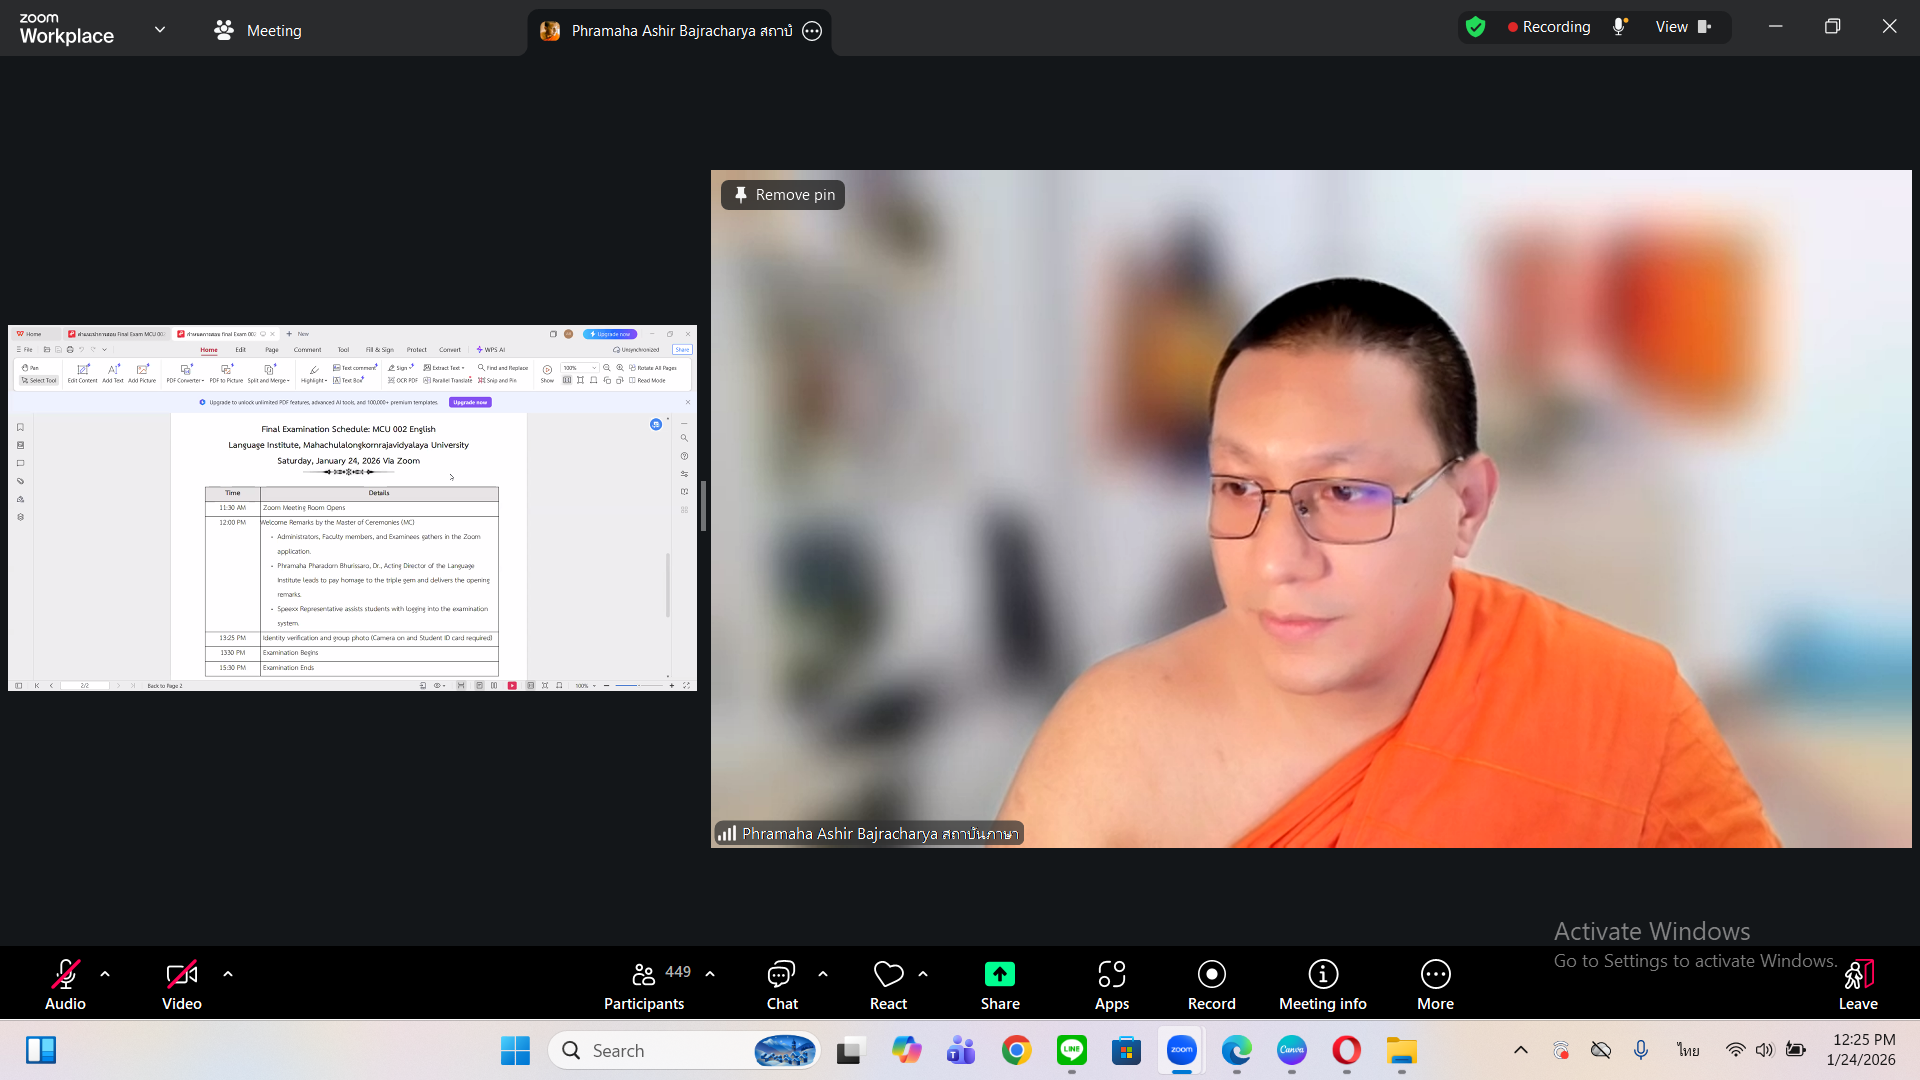This screenshot has width=1920, height=1080.
Task: Remove pin from pinned video
Action: [783, 195]
